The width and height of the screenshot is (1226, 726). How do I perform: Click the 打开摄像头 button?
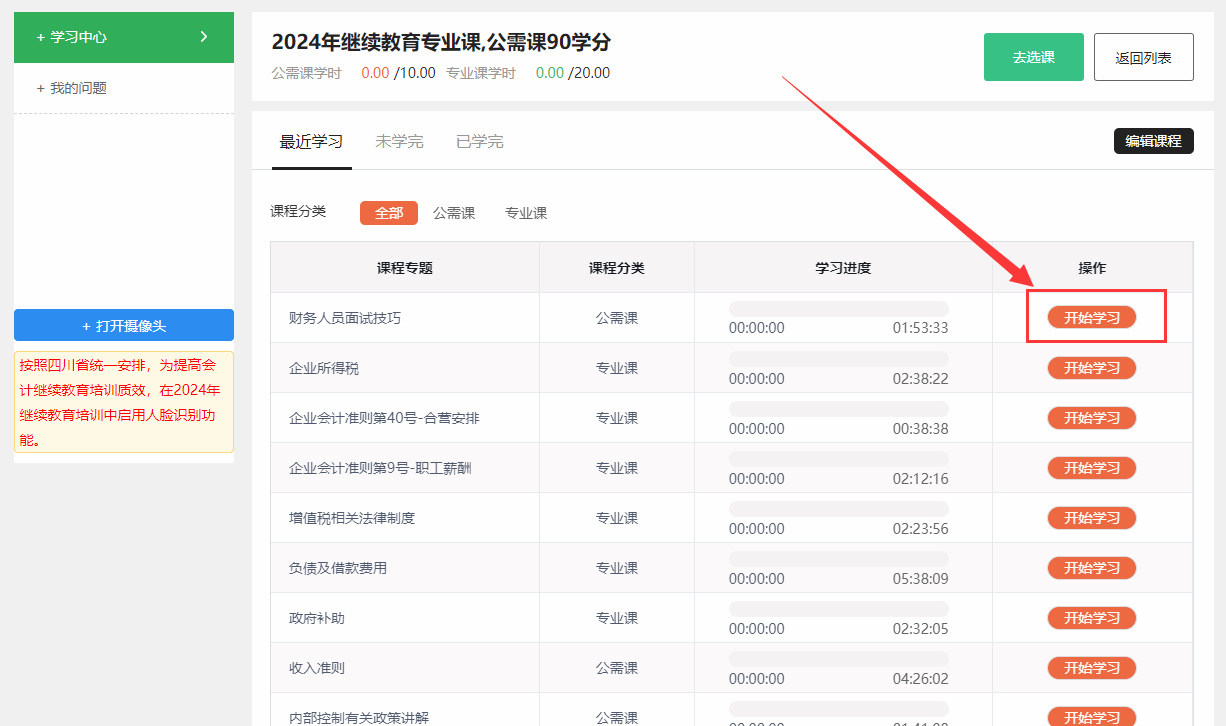click(x=124, y=326)
